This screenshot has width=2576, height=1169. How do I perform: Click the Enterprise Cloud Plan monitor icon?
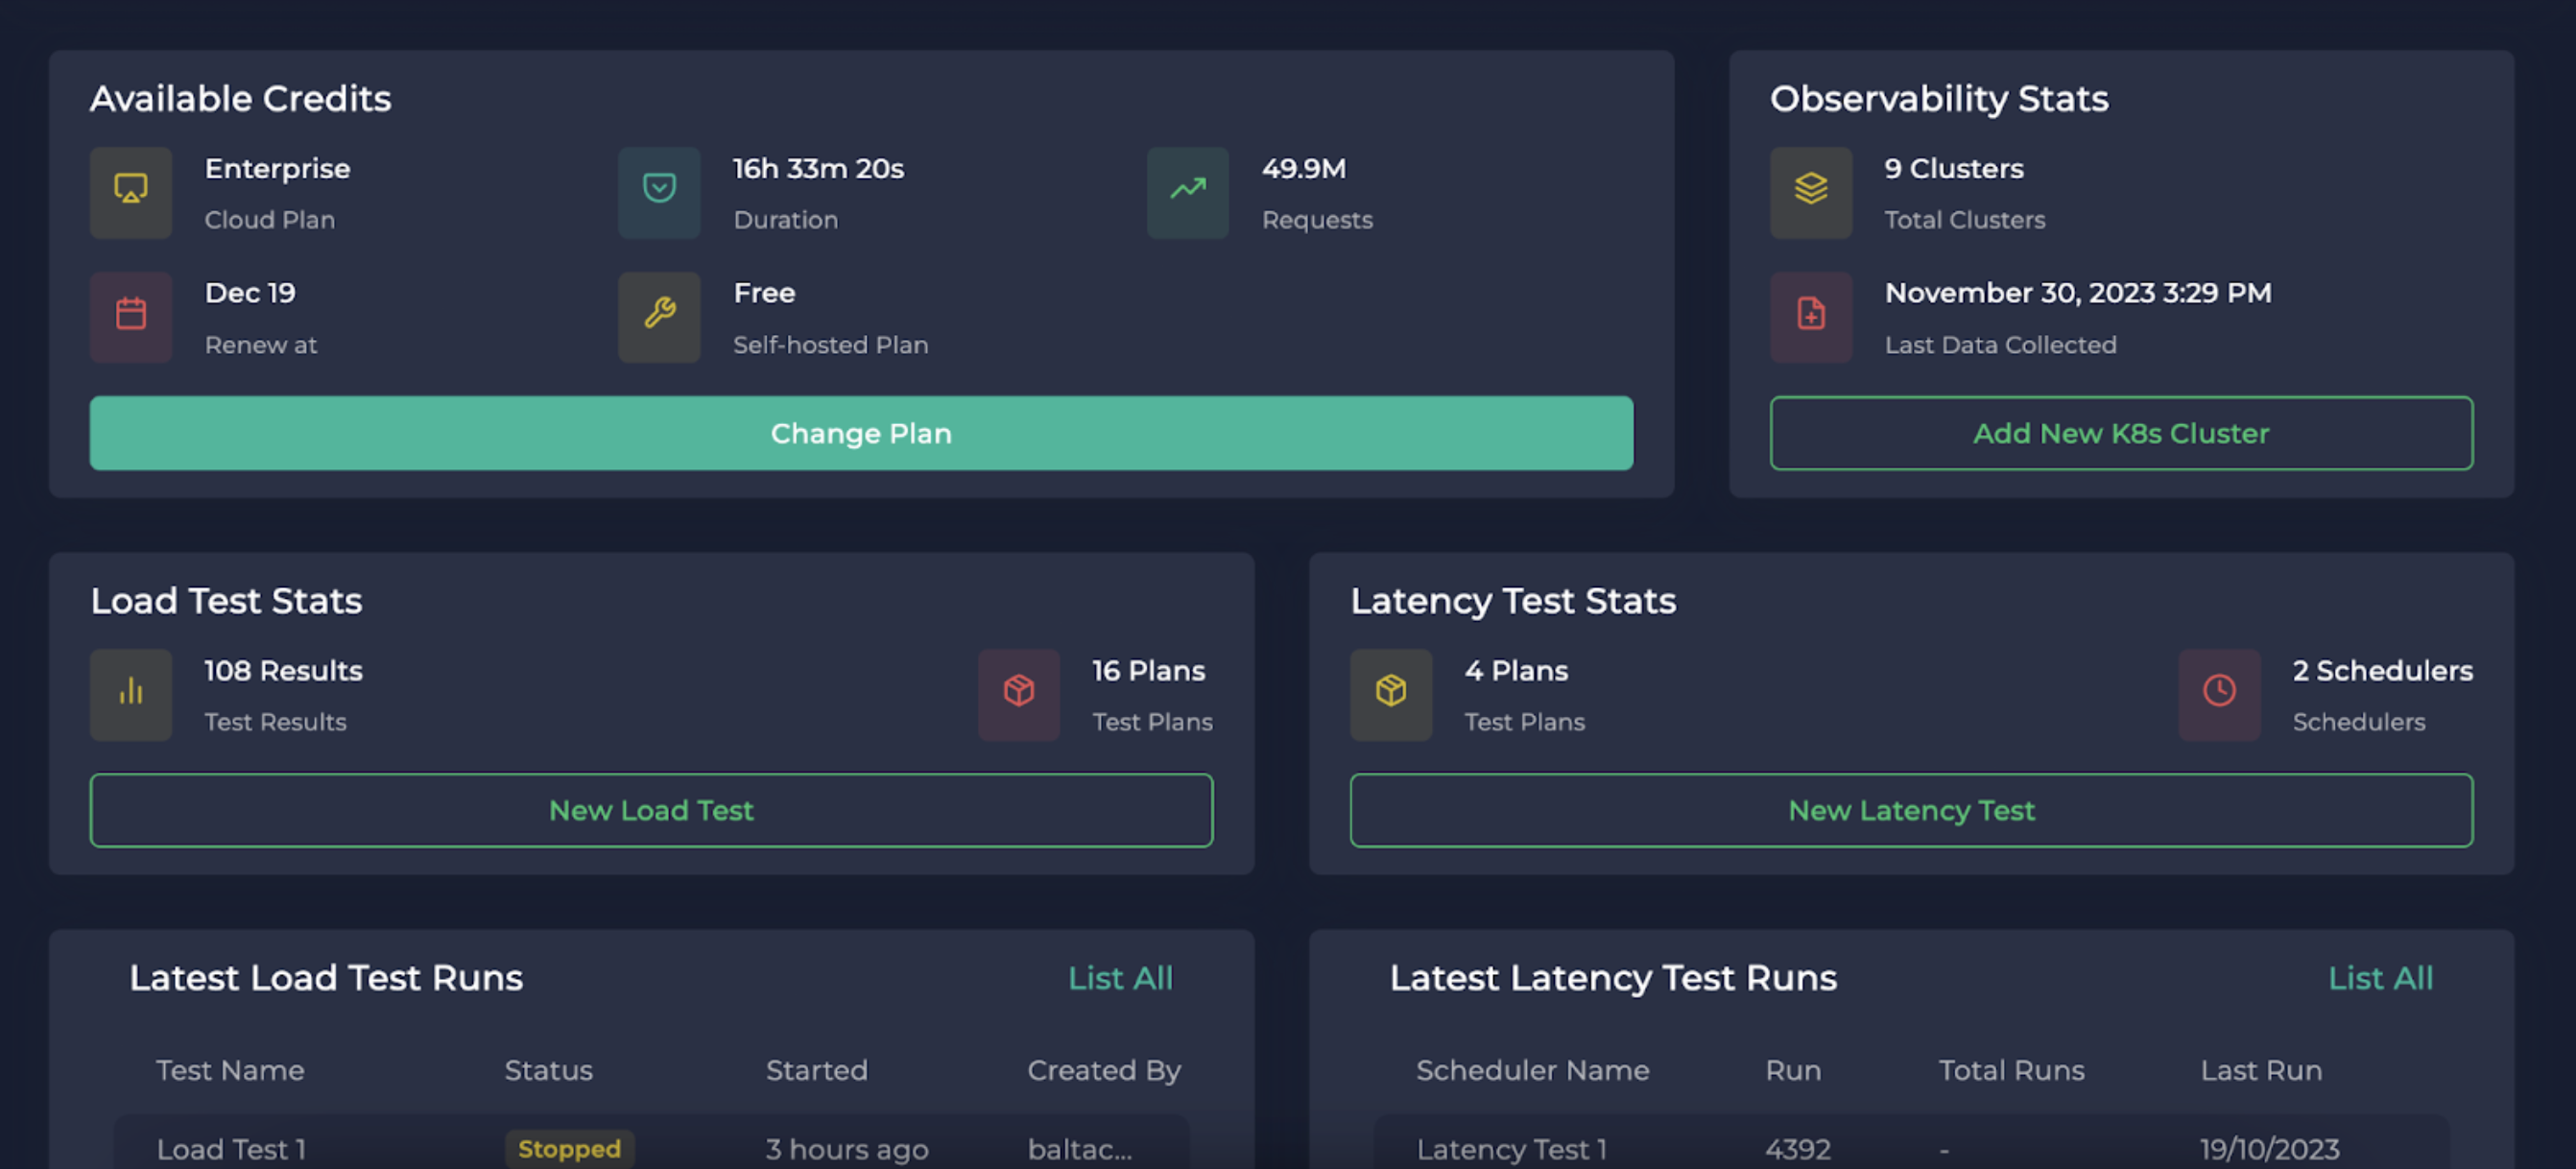[x=131, y=192]
